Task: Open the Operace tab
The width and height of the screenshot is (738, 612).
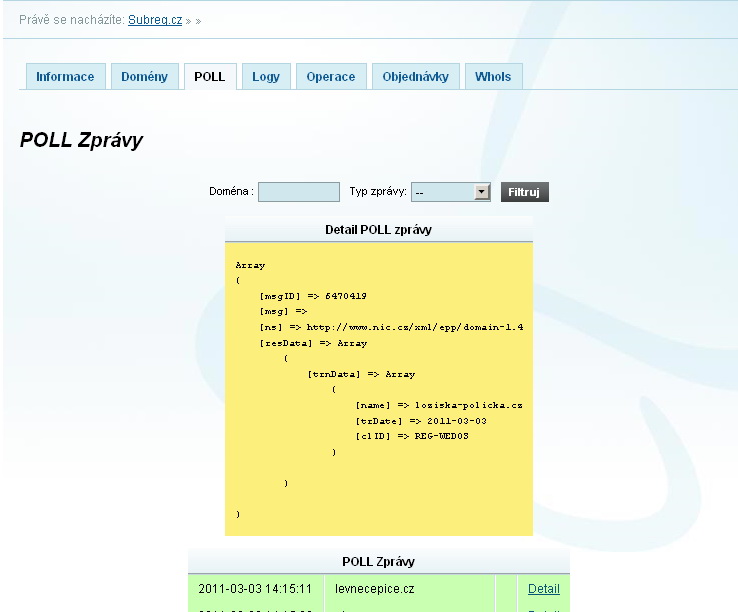Action: 330,77
